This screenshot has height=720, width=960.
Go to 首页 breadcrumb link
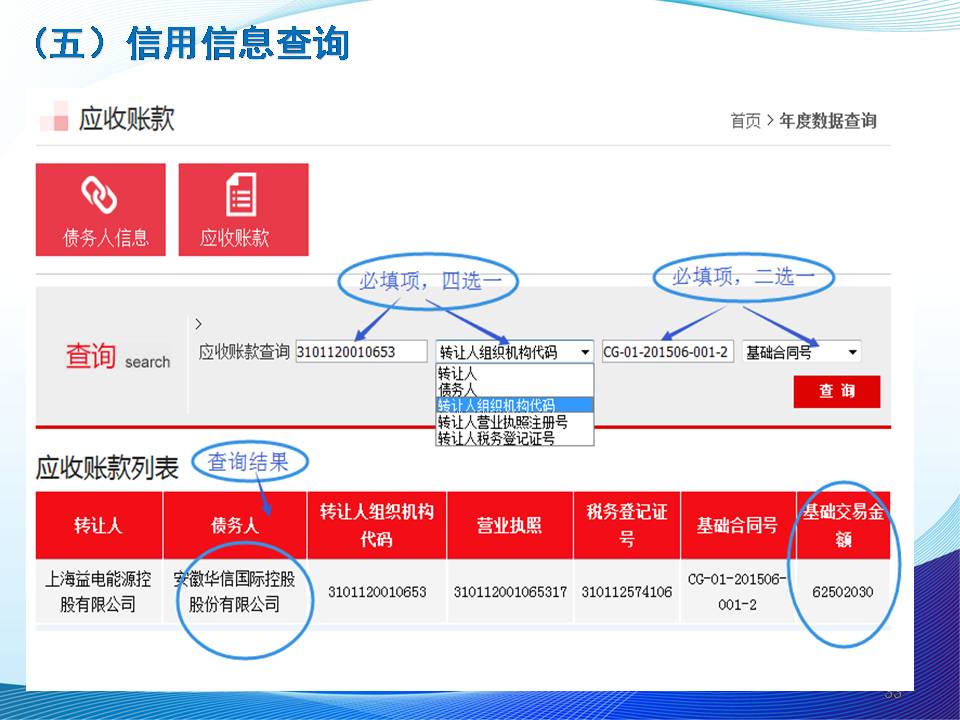pyautogui.click(x=744, y=121)
